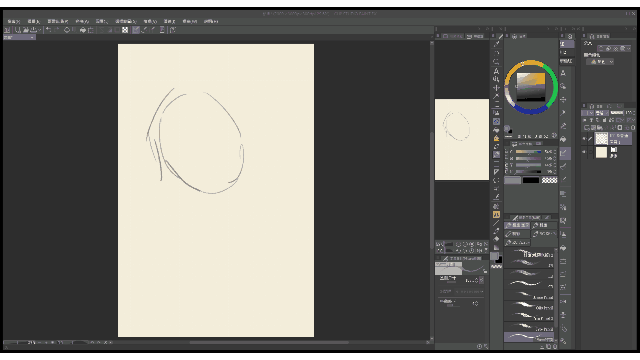Expand the arrow next to Save icon
Image resolution: width=640 pixels, height=360 pixels.
(39, 30)
